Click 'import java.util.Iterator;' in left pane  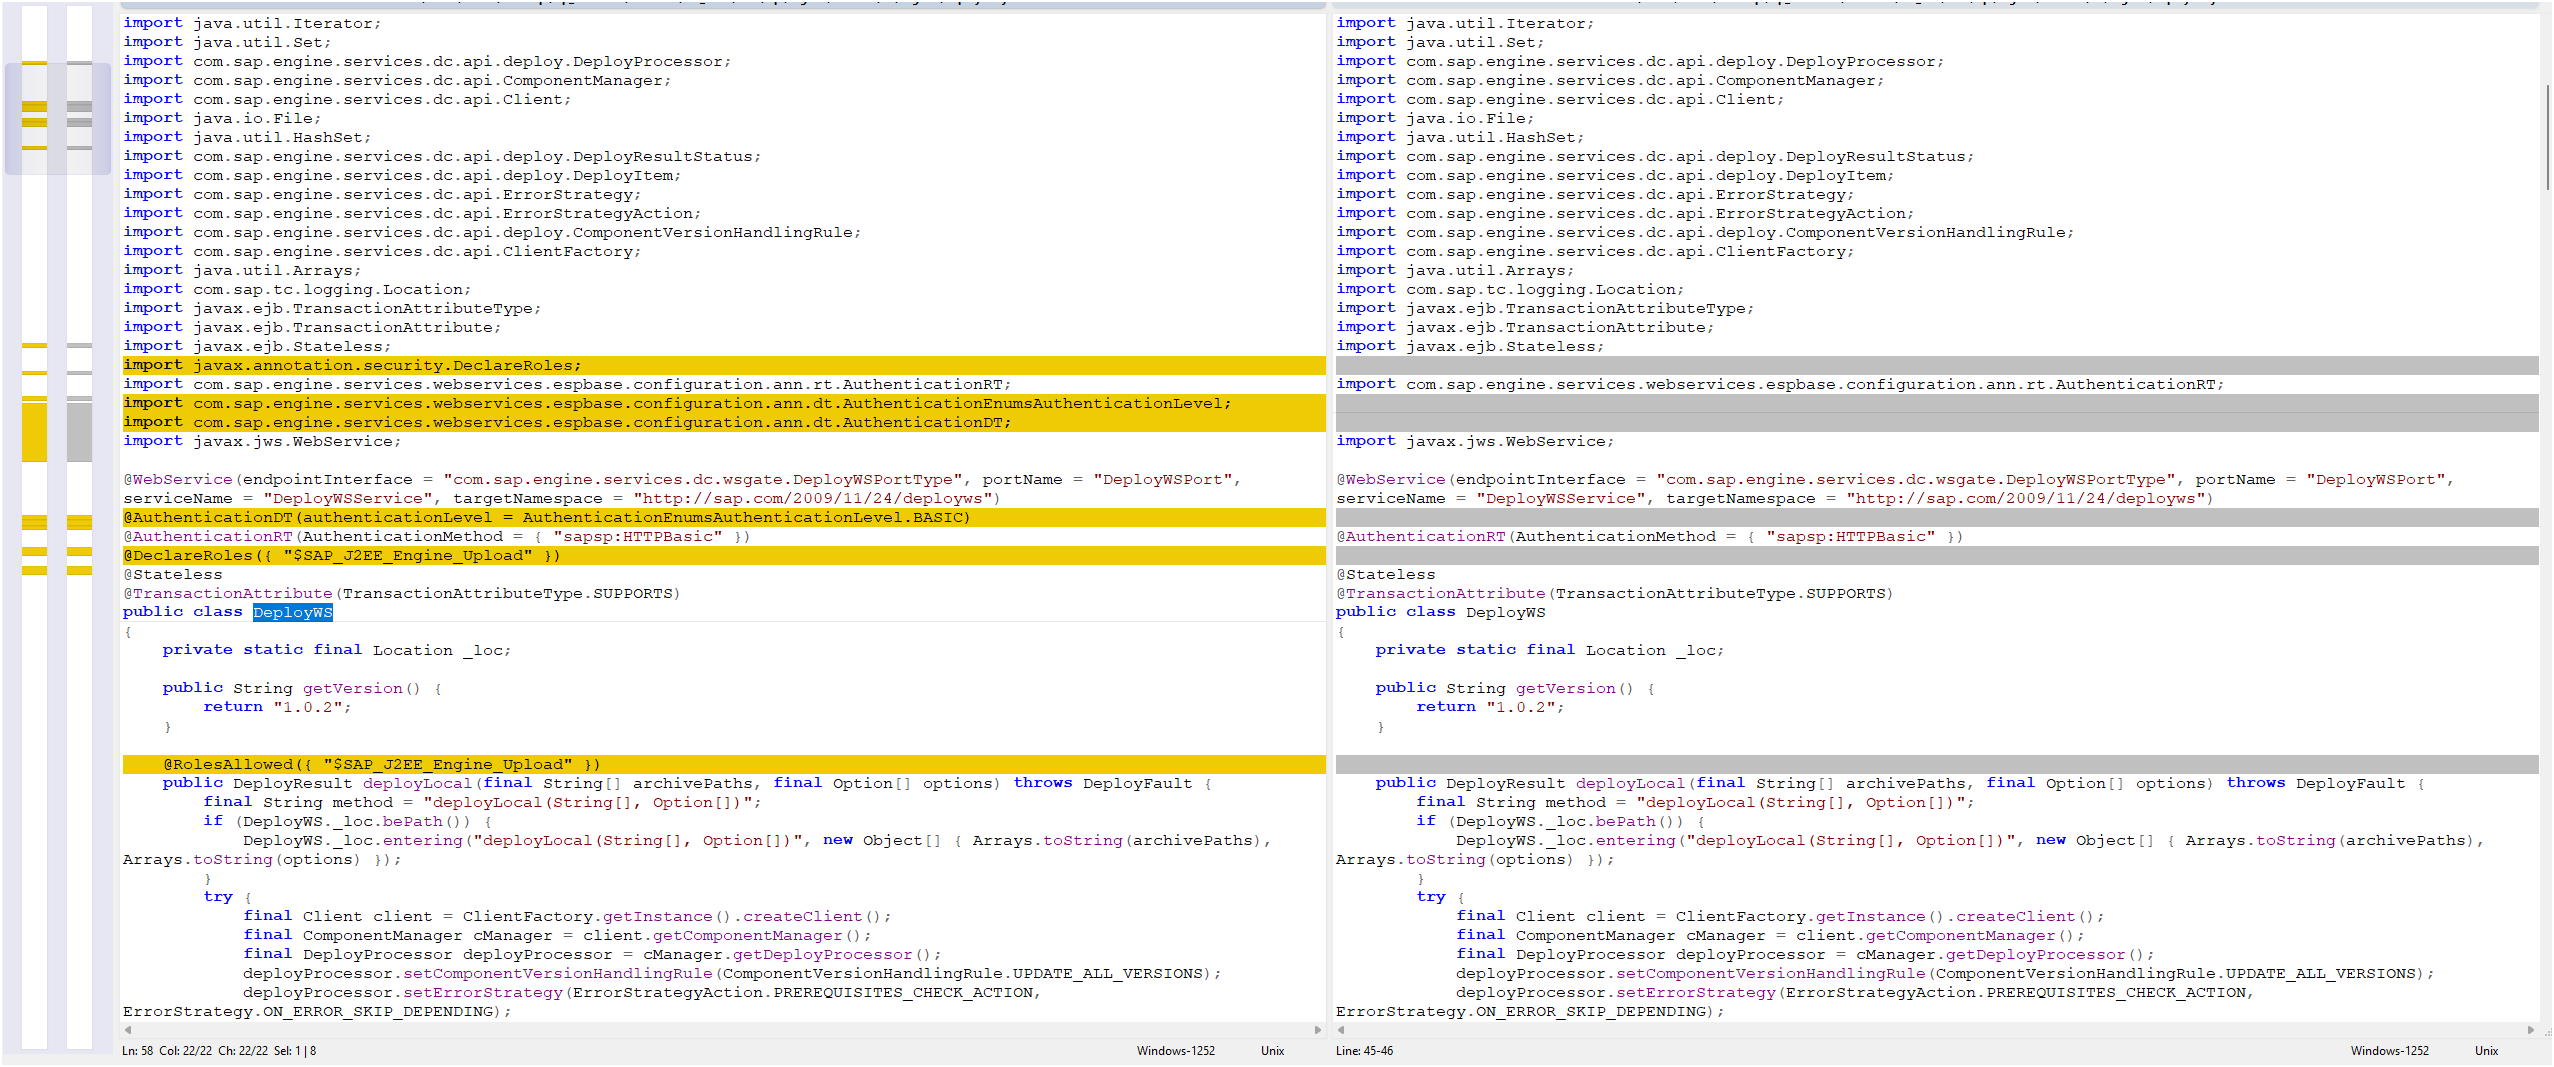click(252, 23)
